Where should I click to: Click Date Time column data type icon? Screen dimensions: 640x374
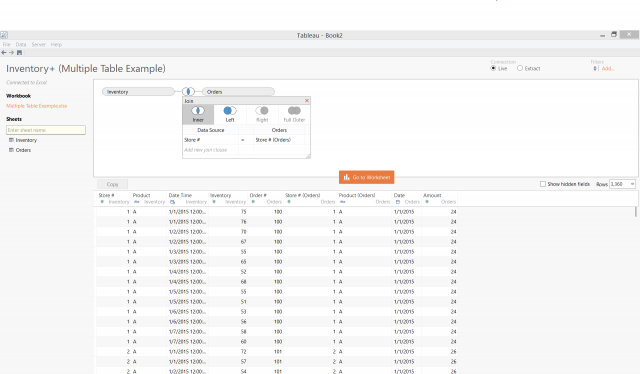pyautogui.click(x=172, y=202)
